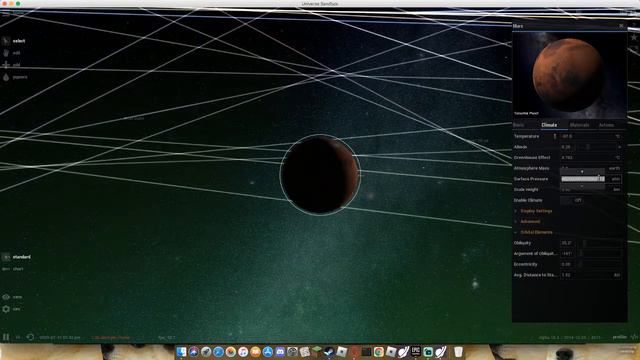The image size is (640, 360).
Task: Click the Surface Pressure input field
Action: coord(582,179)
